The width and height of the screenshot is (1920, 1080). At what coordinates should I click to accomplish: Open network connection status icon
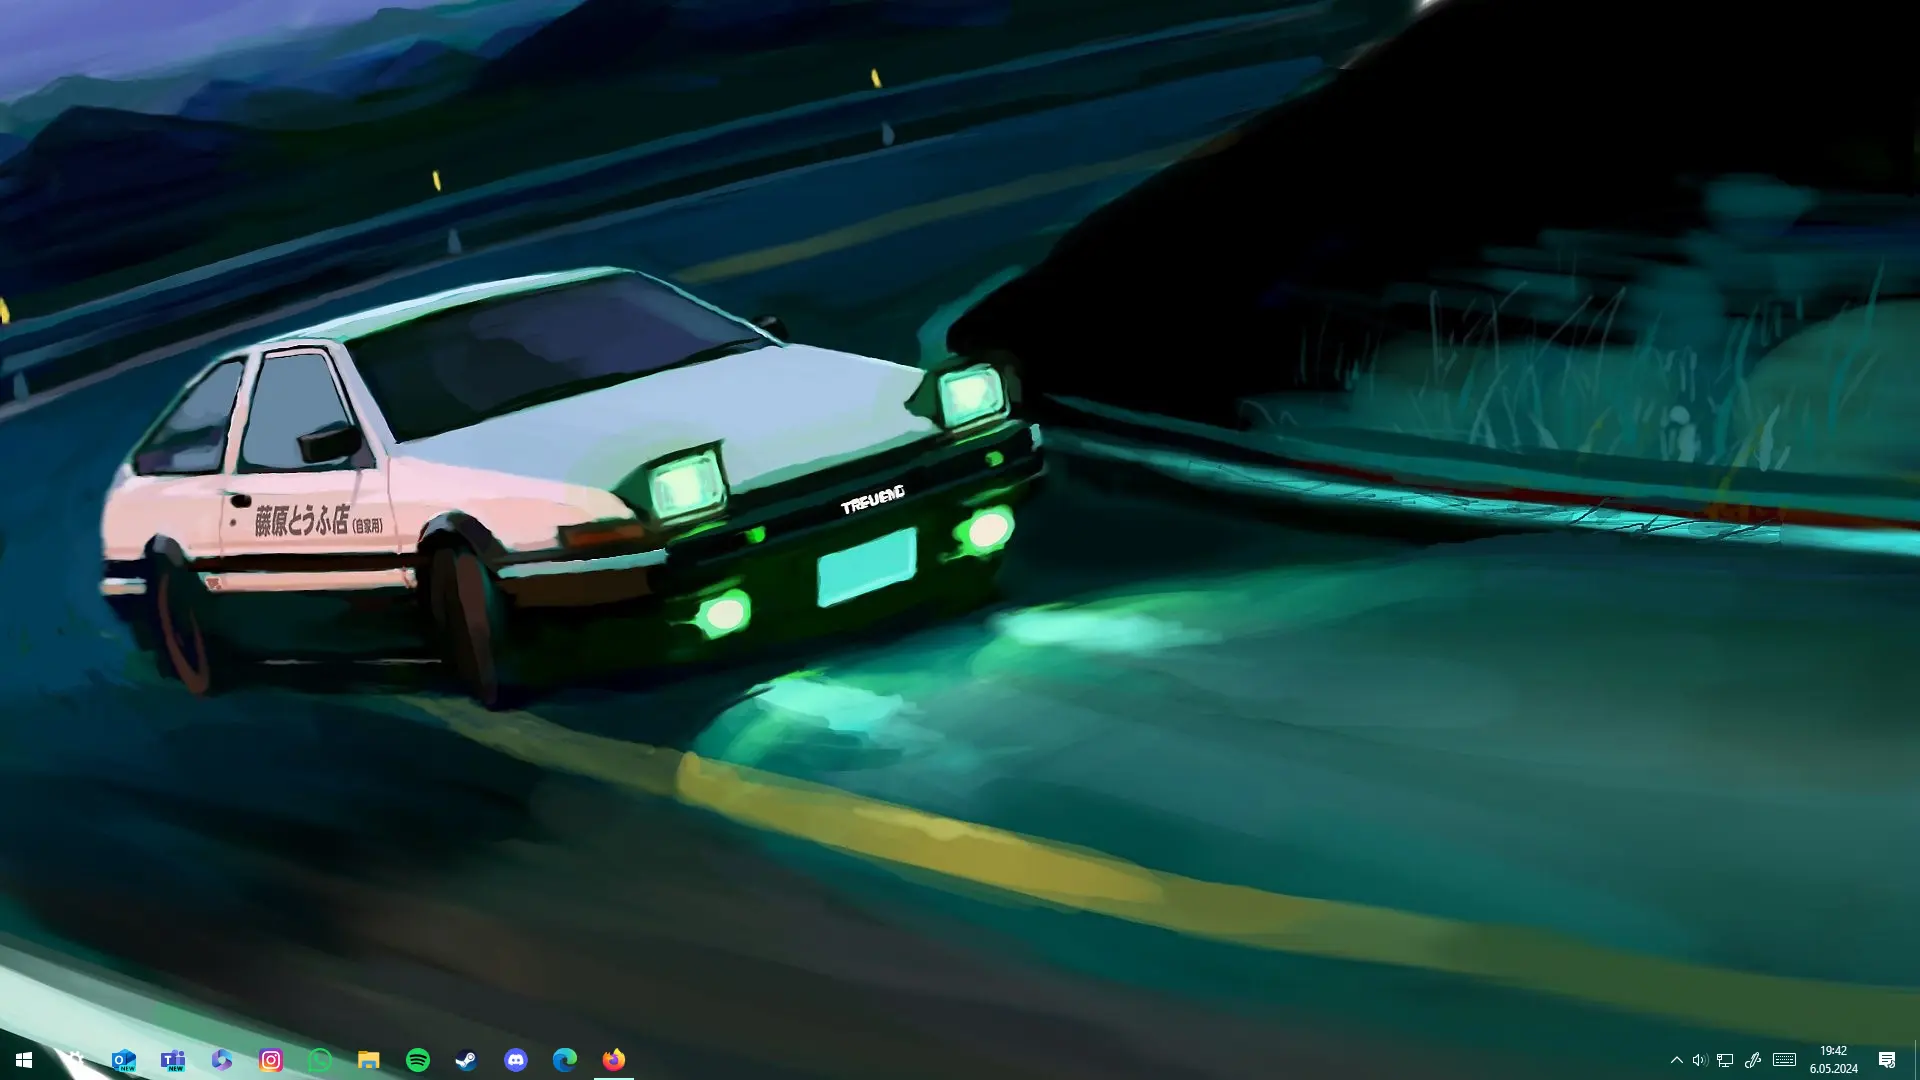point(1725,1060)
